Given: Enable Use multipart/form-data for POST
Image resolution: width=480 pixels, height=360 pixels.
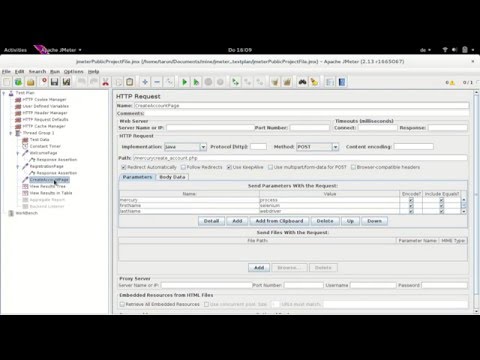Looking at the screenshot, I should click(270, 167).
